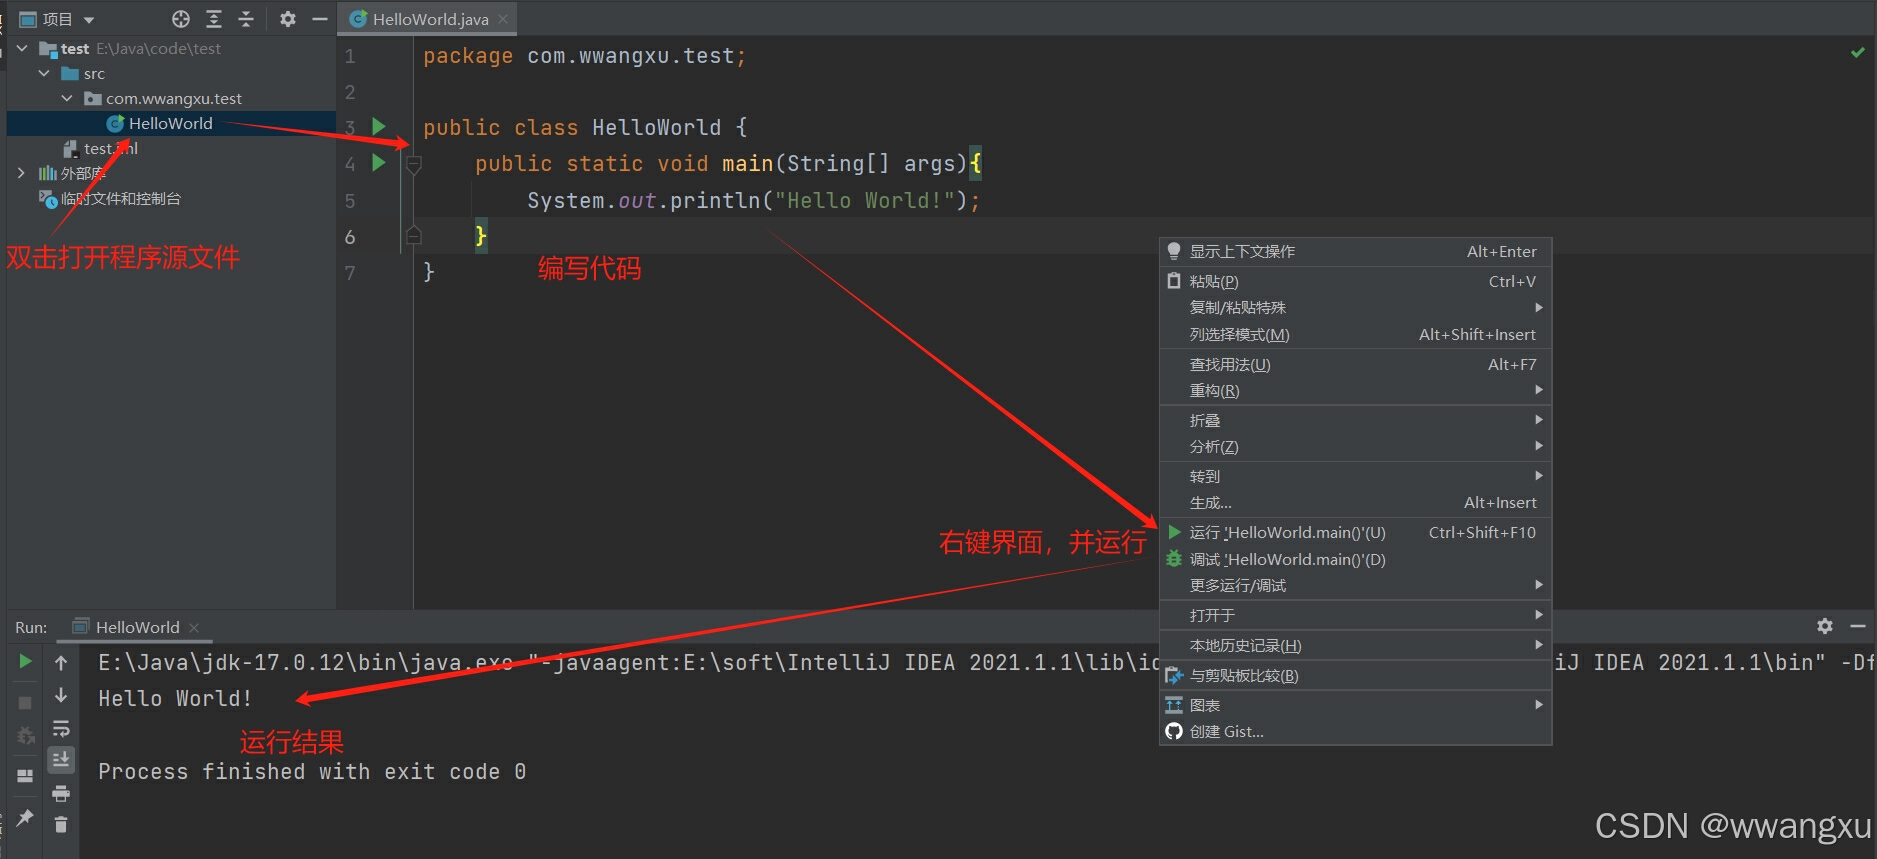
Task: Open Run panel settings gear
Action: [1825, 626]
